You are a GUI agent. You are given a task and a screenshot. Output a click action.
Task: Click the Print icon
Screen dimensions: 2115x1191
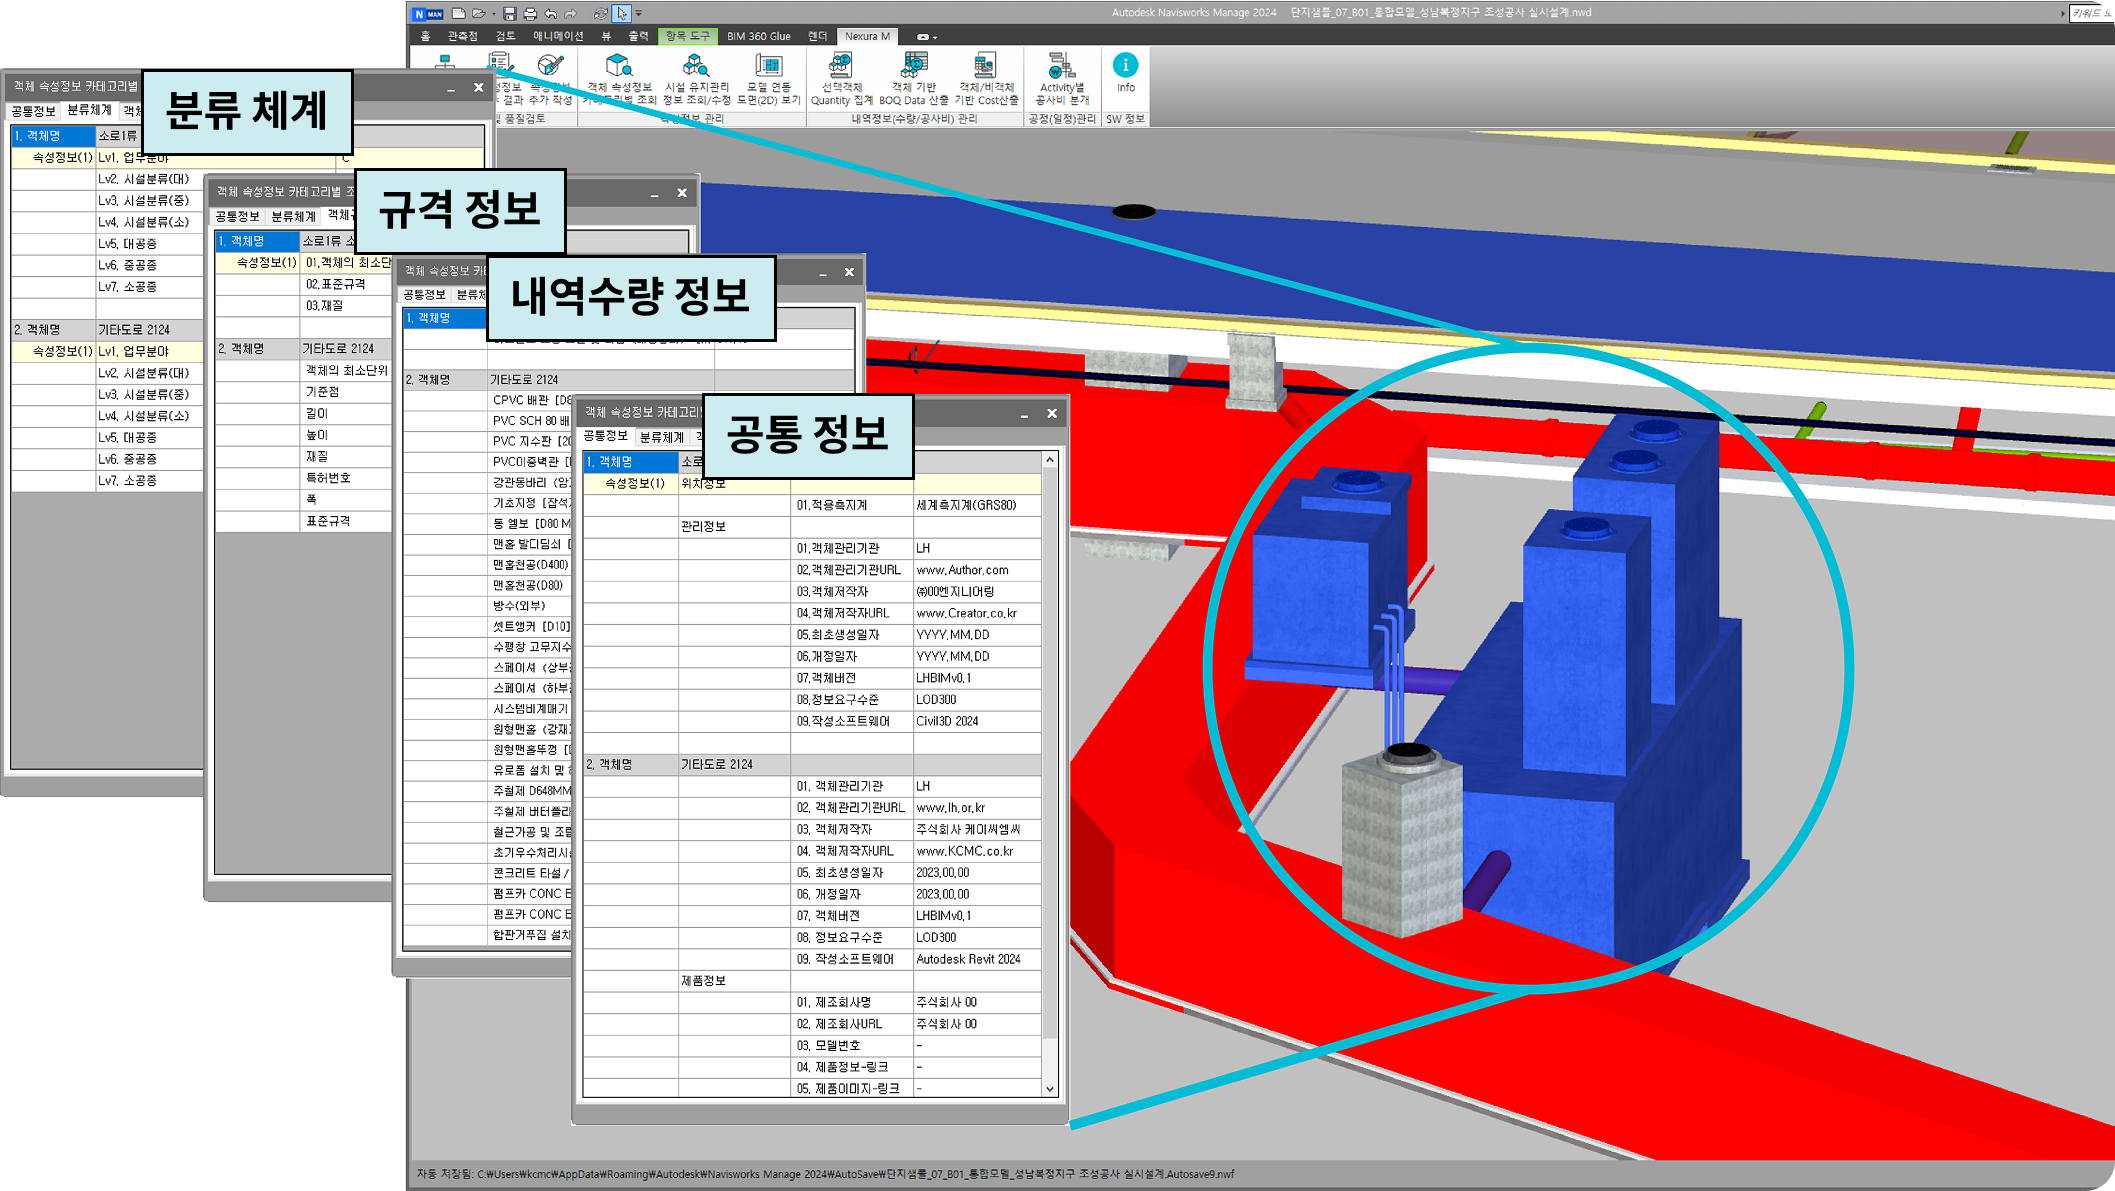pos(530,13)
